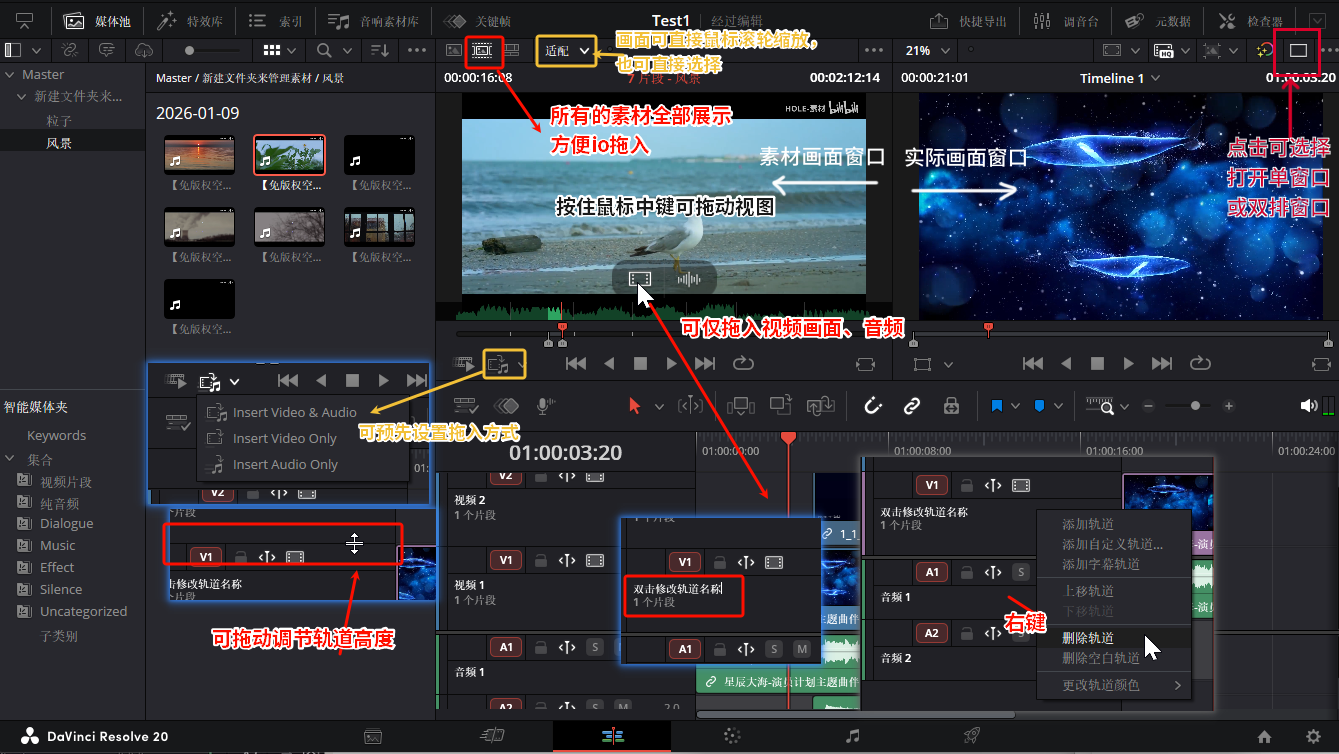This screenshot has height=754, width=1339.
Task: Click the timeline zoom minus button
Action: pyautogui.click(x=1148, y=406)
